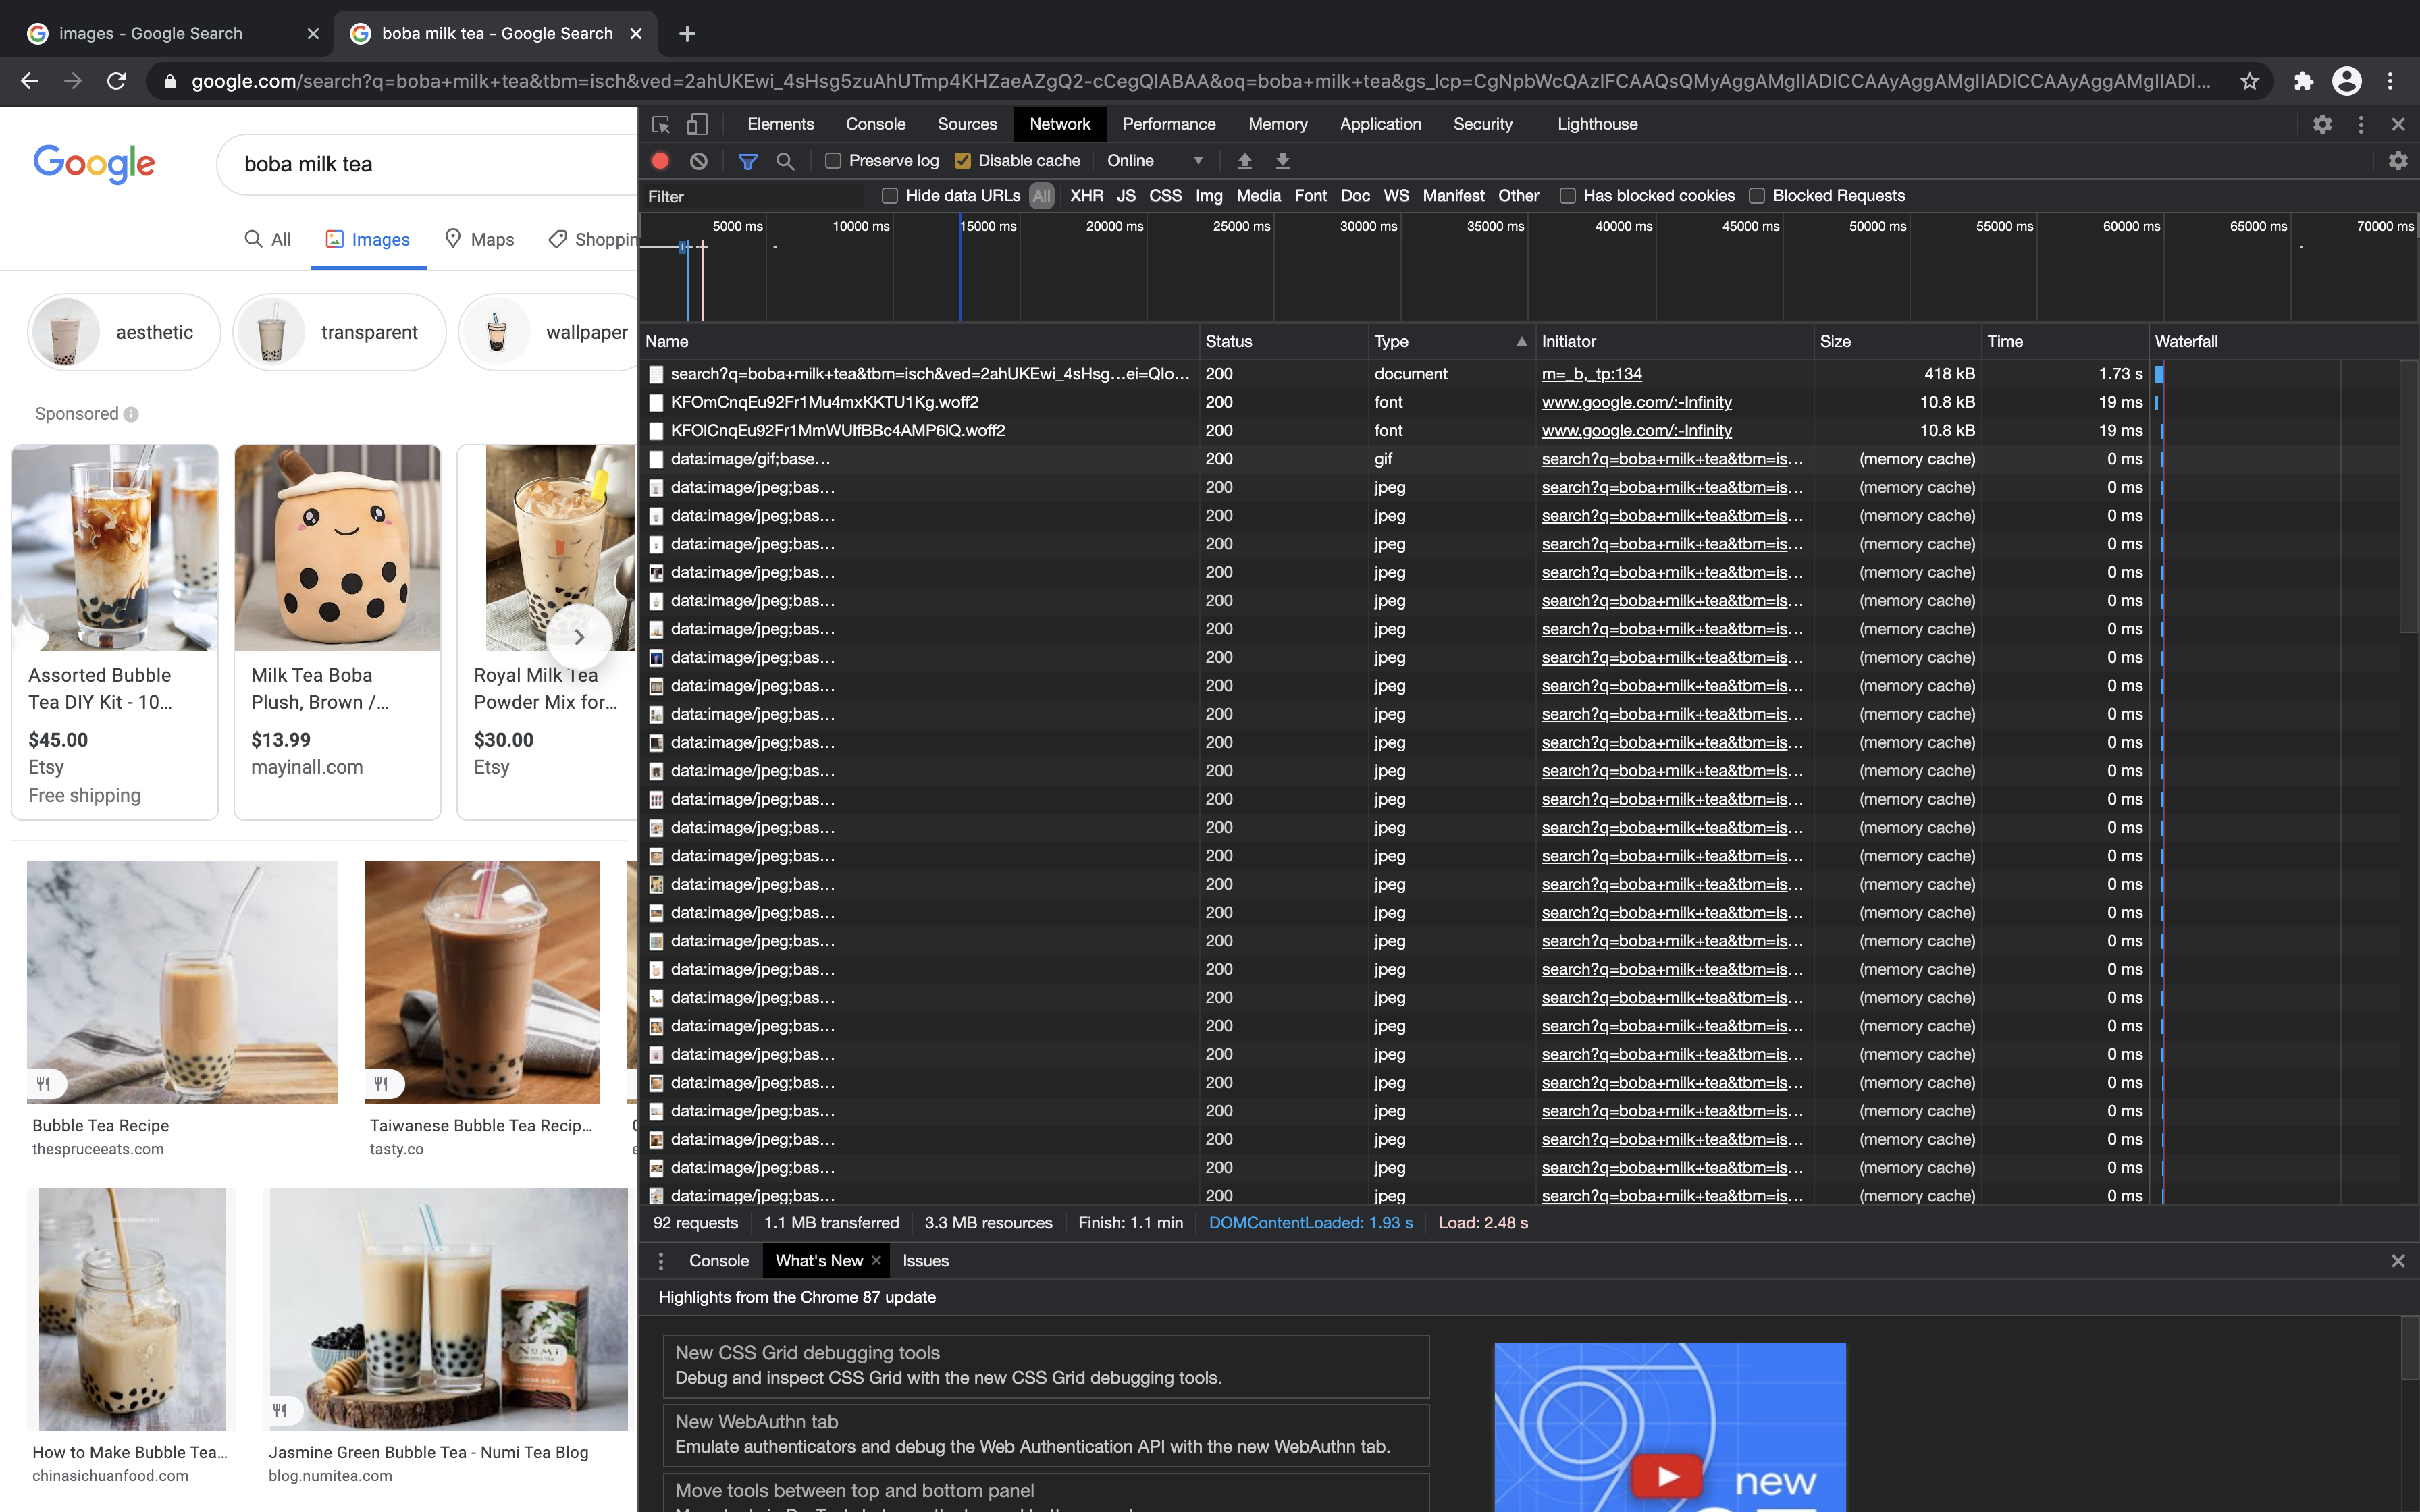Stop recording network log
This screenshot has height=1512, width=2420.
(x=660, y=160)
